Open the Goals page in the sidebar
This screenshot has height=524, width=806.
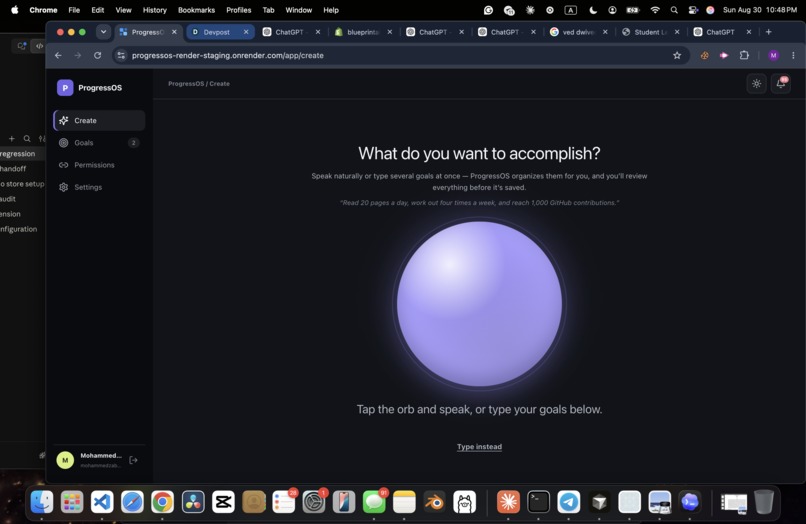(99, 143)
